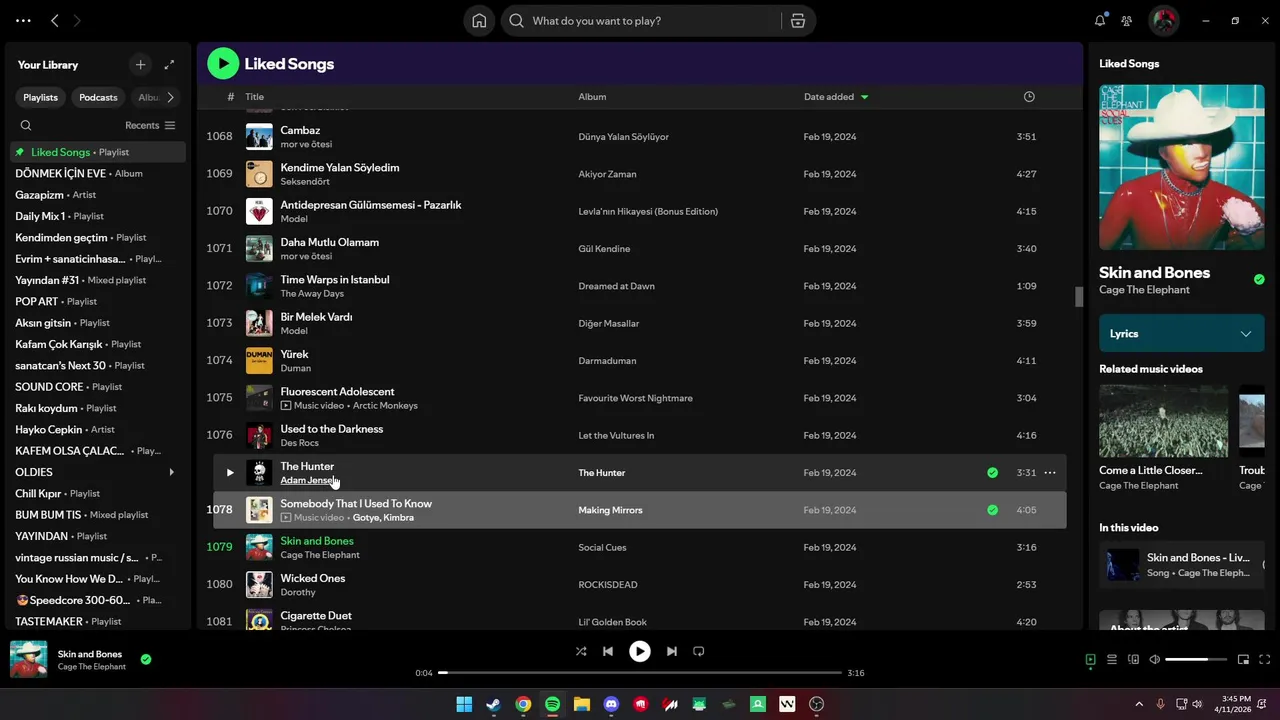Click the track list scrollbar
The height and width of the screenshot is (720, 1280).
click(x=1079, y=297)
